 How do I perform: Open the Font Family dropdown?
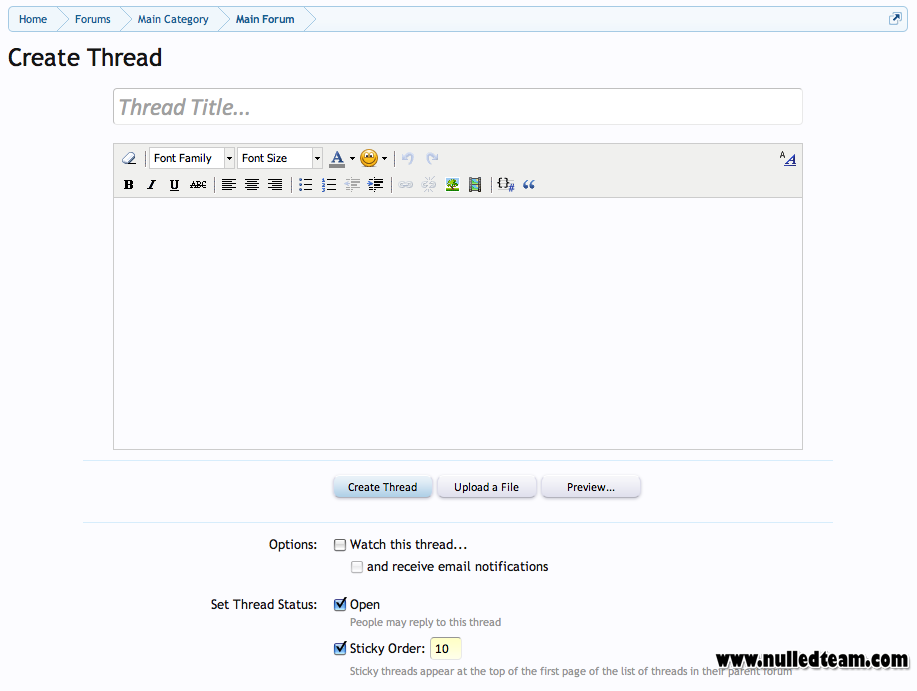(x=192, y=158)
